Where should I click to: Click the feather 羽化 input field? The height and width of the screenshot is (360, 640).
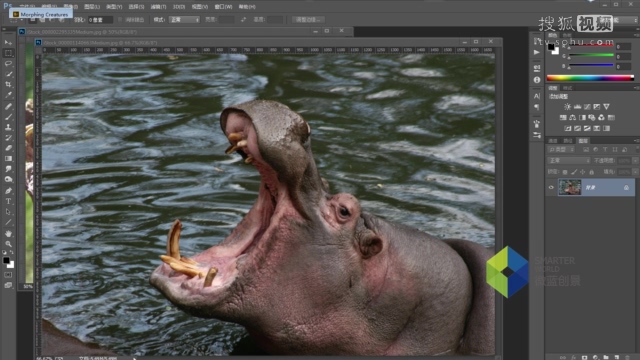[100, 20]
